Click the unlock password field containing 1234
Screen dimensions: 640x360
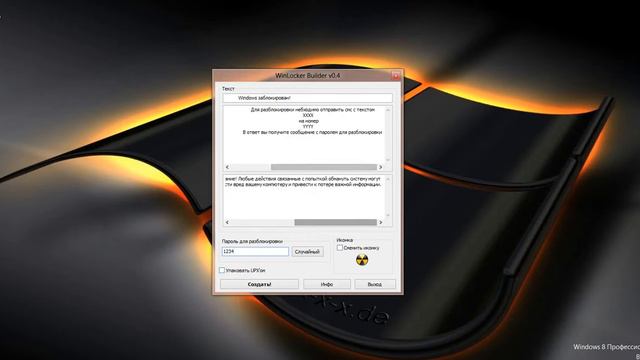(x=255, y=252)
